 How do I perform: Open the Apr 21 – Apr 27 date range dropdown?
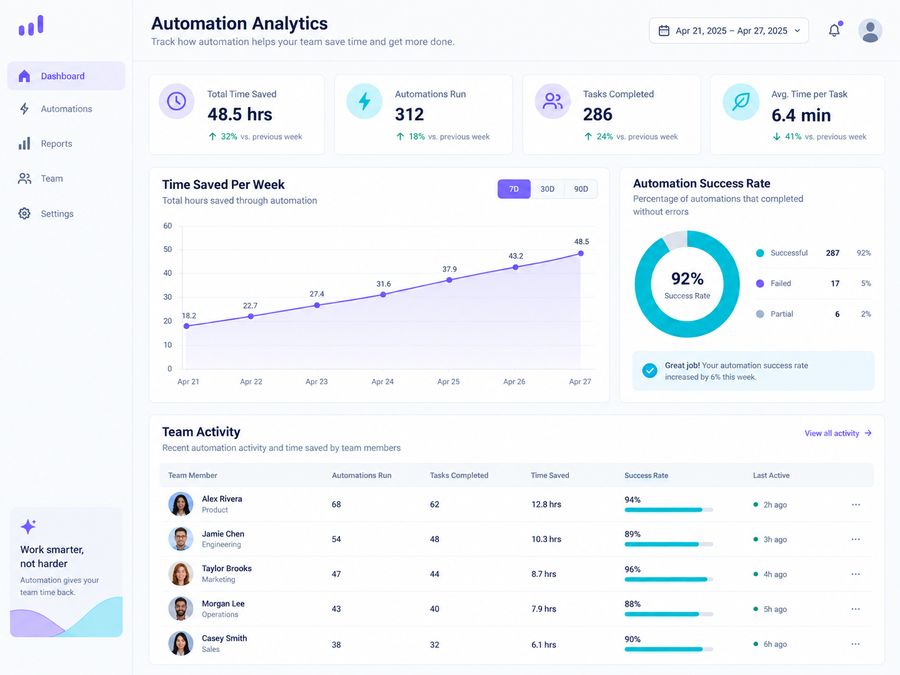pyautogui.click(x=728, y=30)
